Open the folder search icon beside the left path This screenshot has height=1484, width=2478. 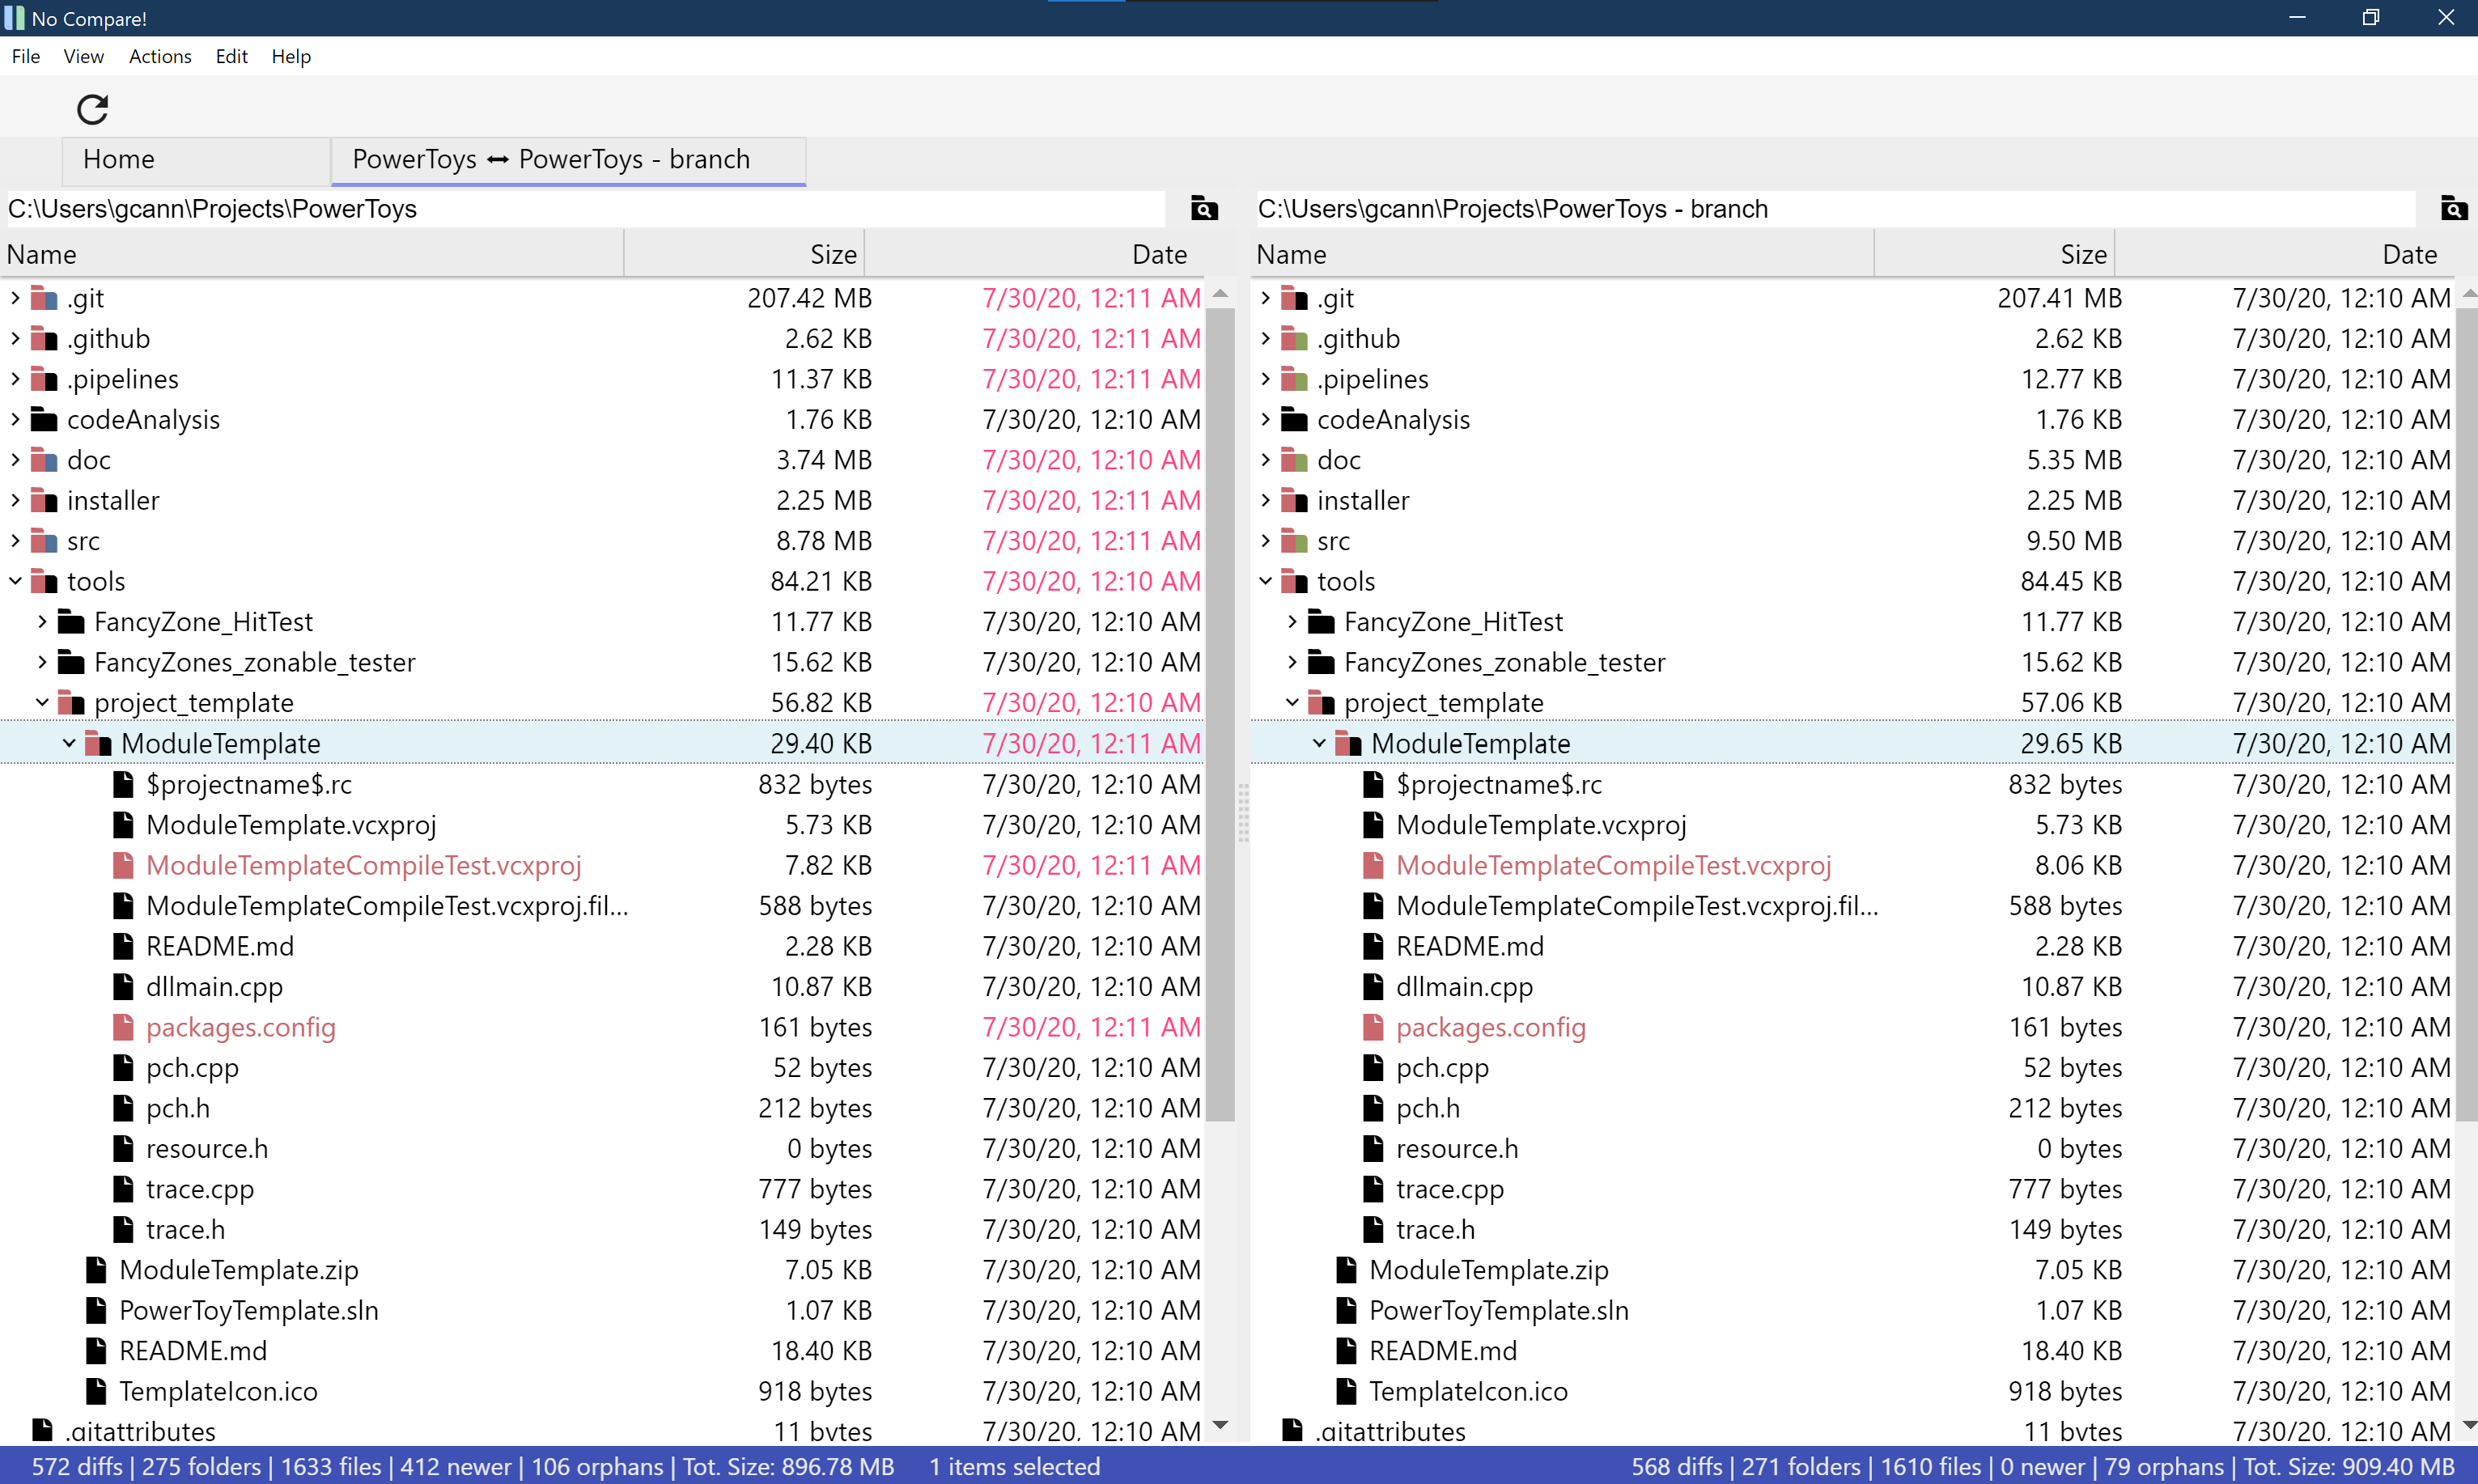click(x=1203, y=209)
